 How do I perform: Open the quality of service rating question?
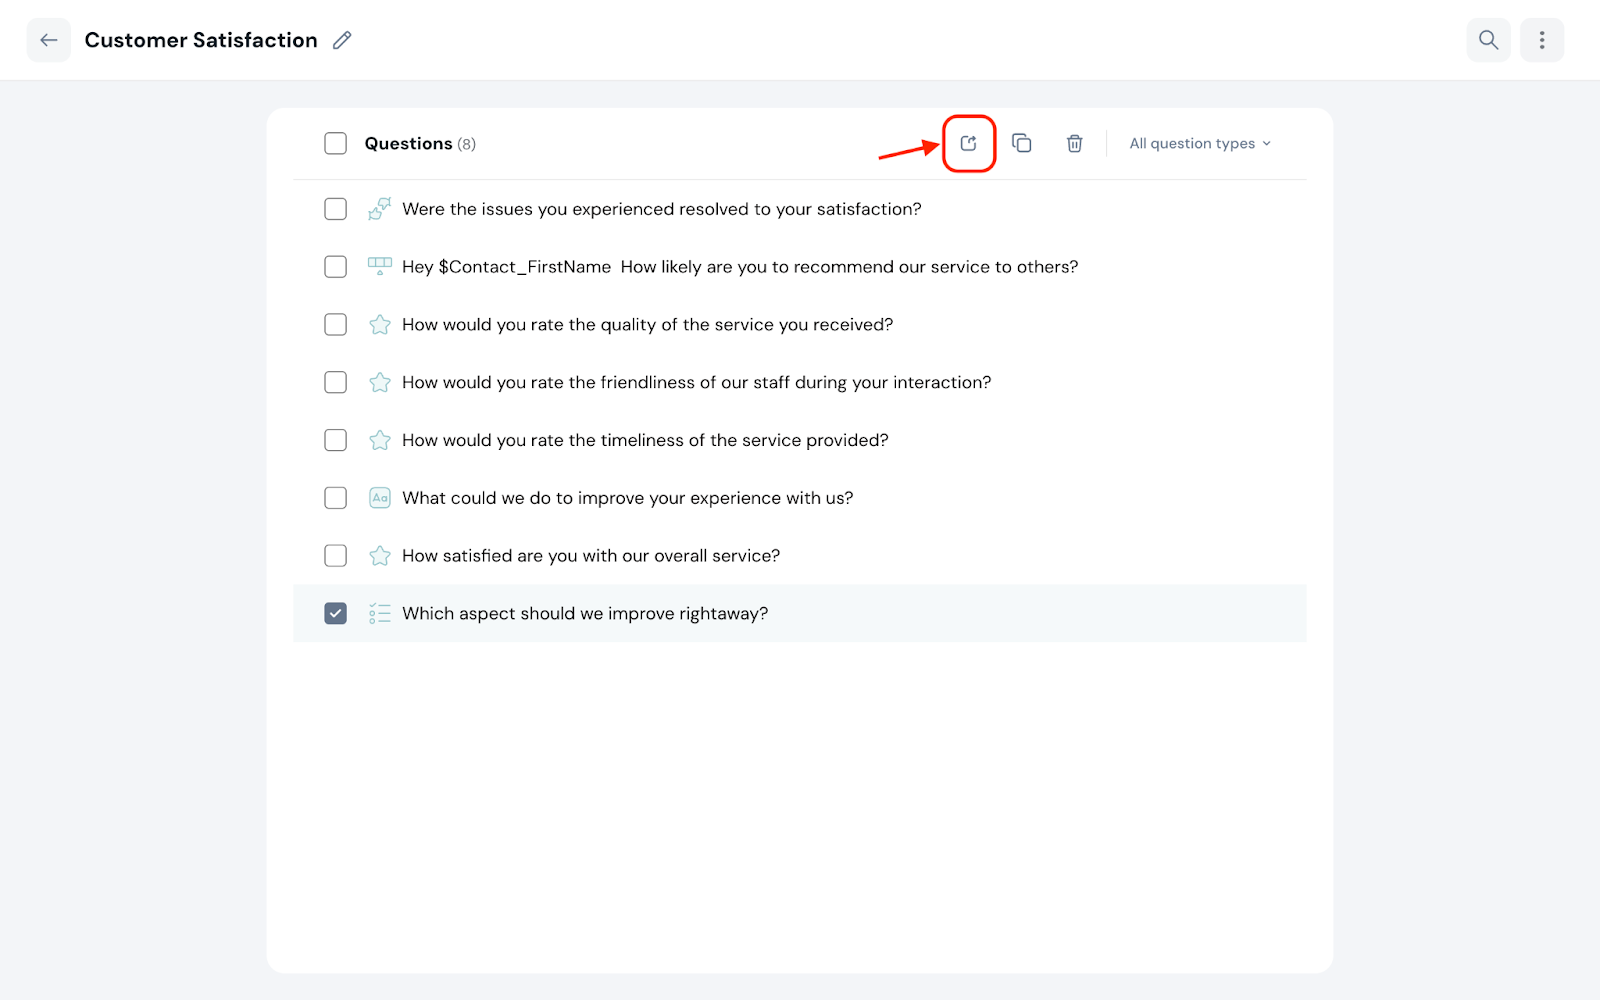pos(647,325)
